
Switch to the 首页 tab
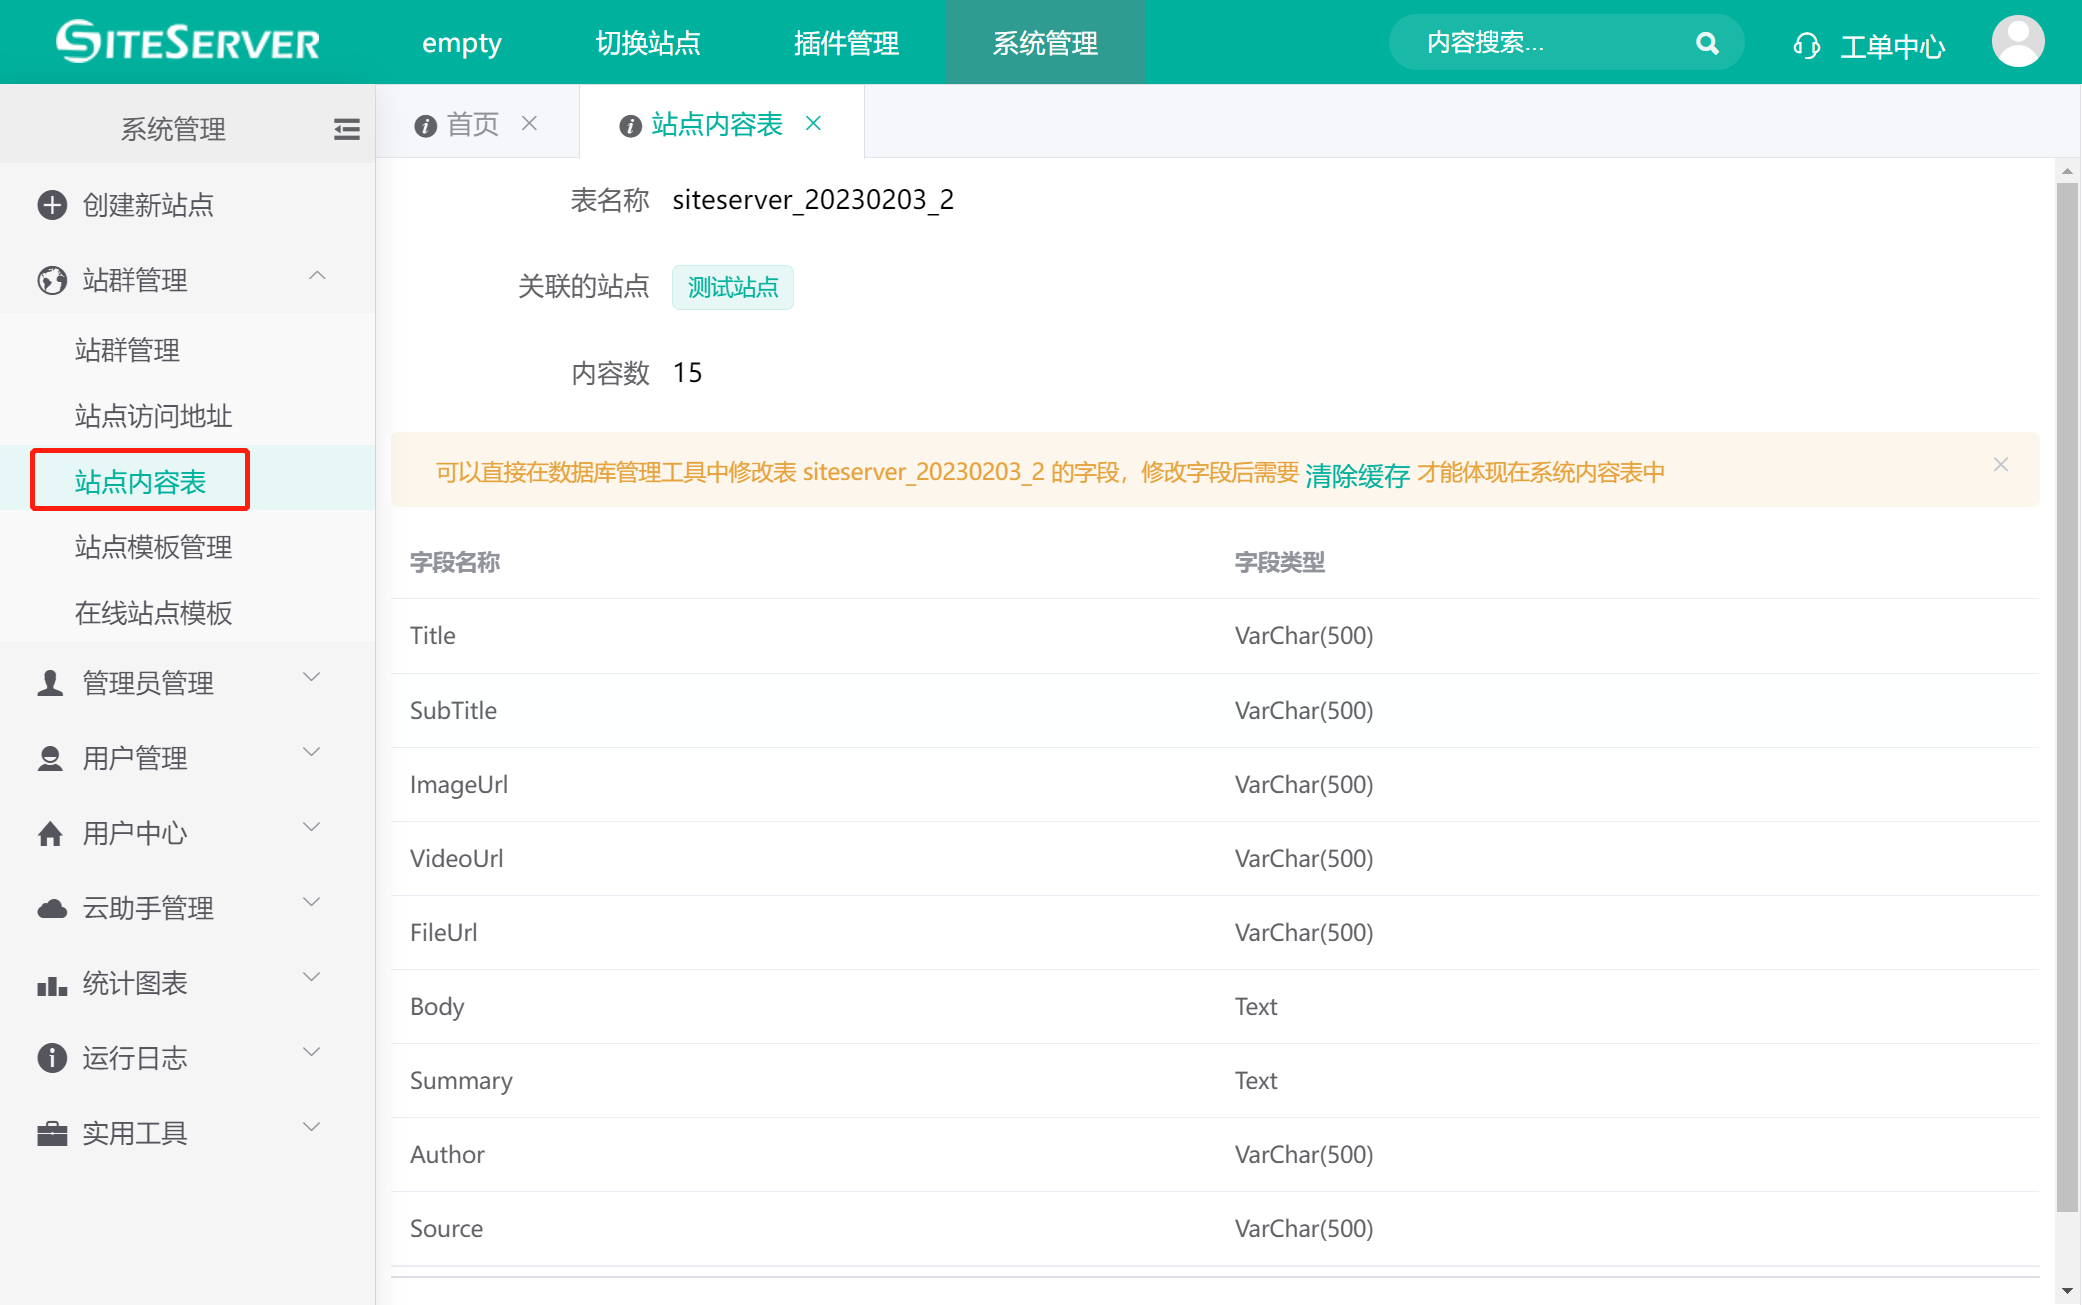coord(474,122)
